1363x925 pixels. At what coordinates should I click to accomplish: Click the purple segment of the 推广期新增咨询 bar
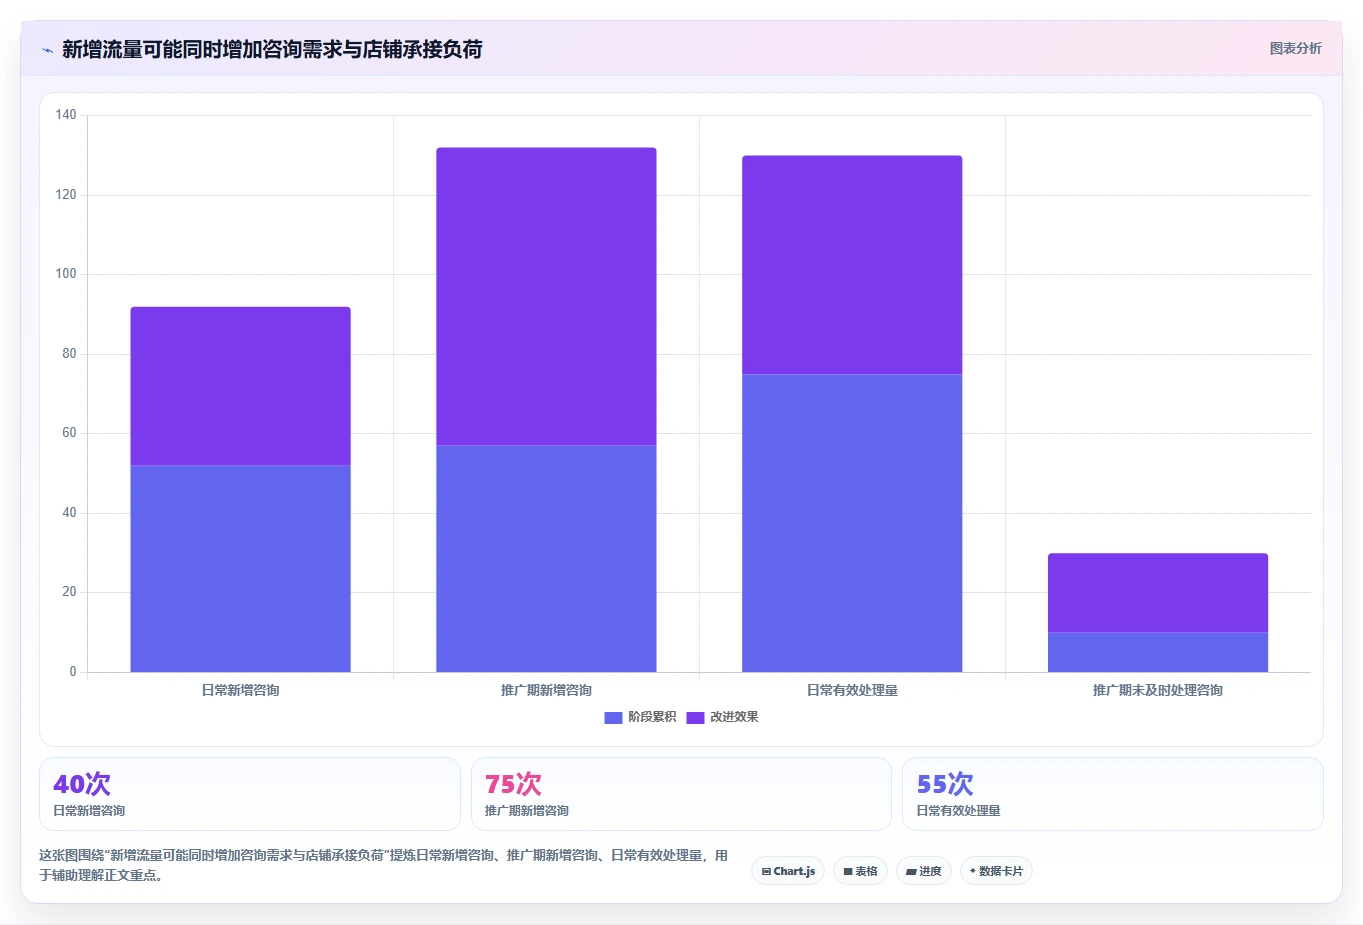(546, 296)
